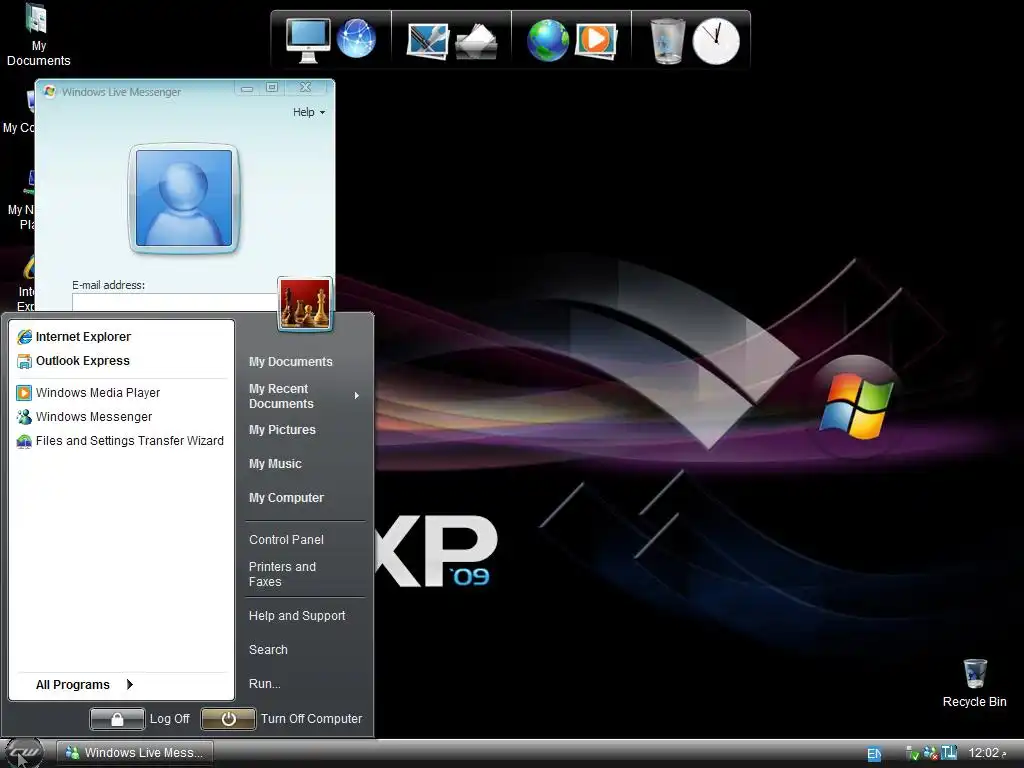Click the Windows Live Messenger title bar icon
The image size is (1024, 768).
pyautogui.click(x=49, y=91)
